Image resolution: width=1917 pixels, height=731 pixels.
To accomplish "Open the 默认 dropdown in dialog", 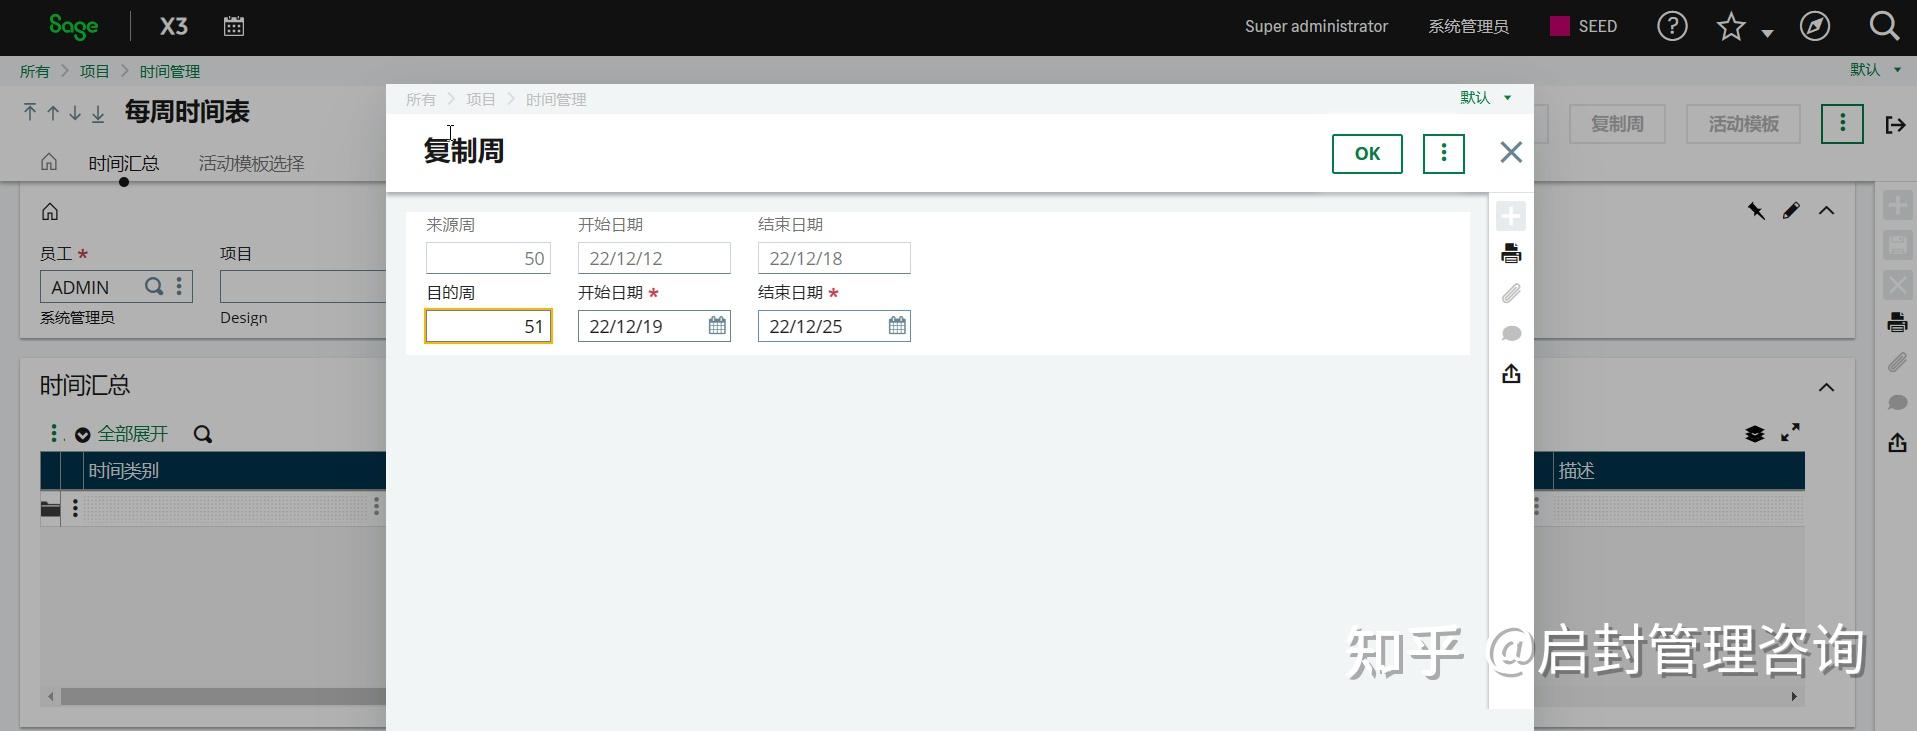I will (x=1485, y=97).
